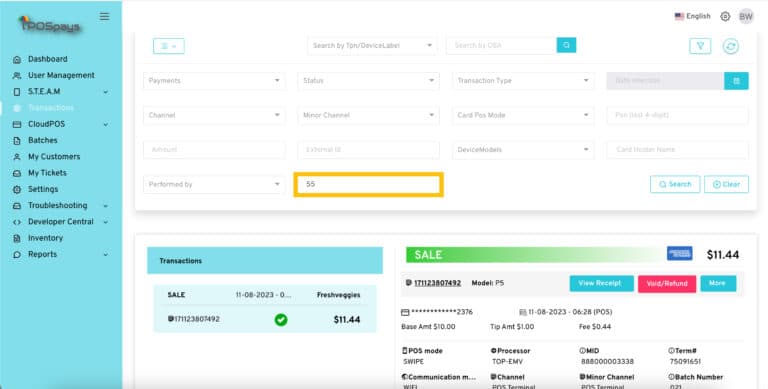Click the Batches document icon
The height and width of the screenshot is (389, 768).
click(17, 141)
